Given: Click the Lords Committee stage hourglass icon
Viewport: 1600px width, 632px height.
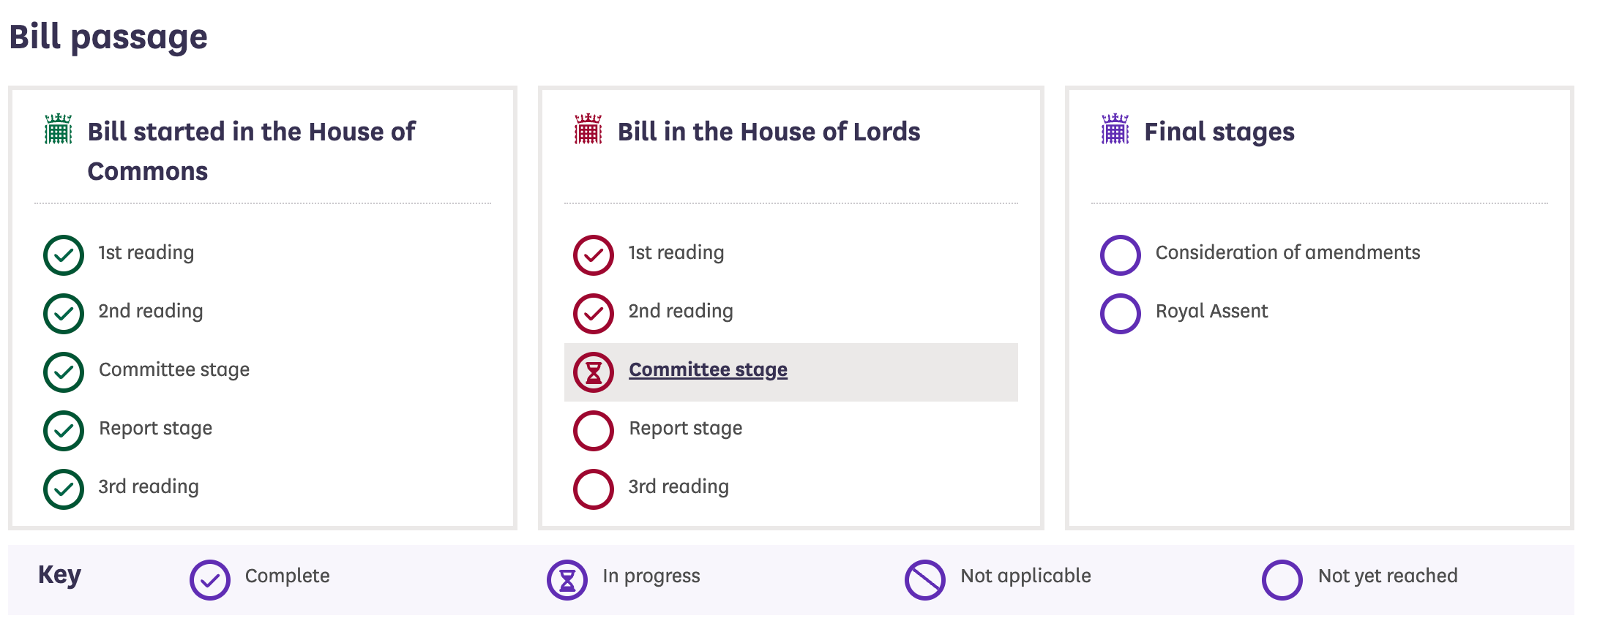Looking at the screenshot, I should (593, 372).
